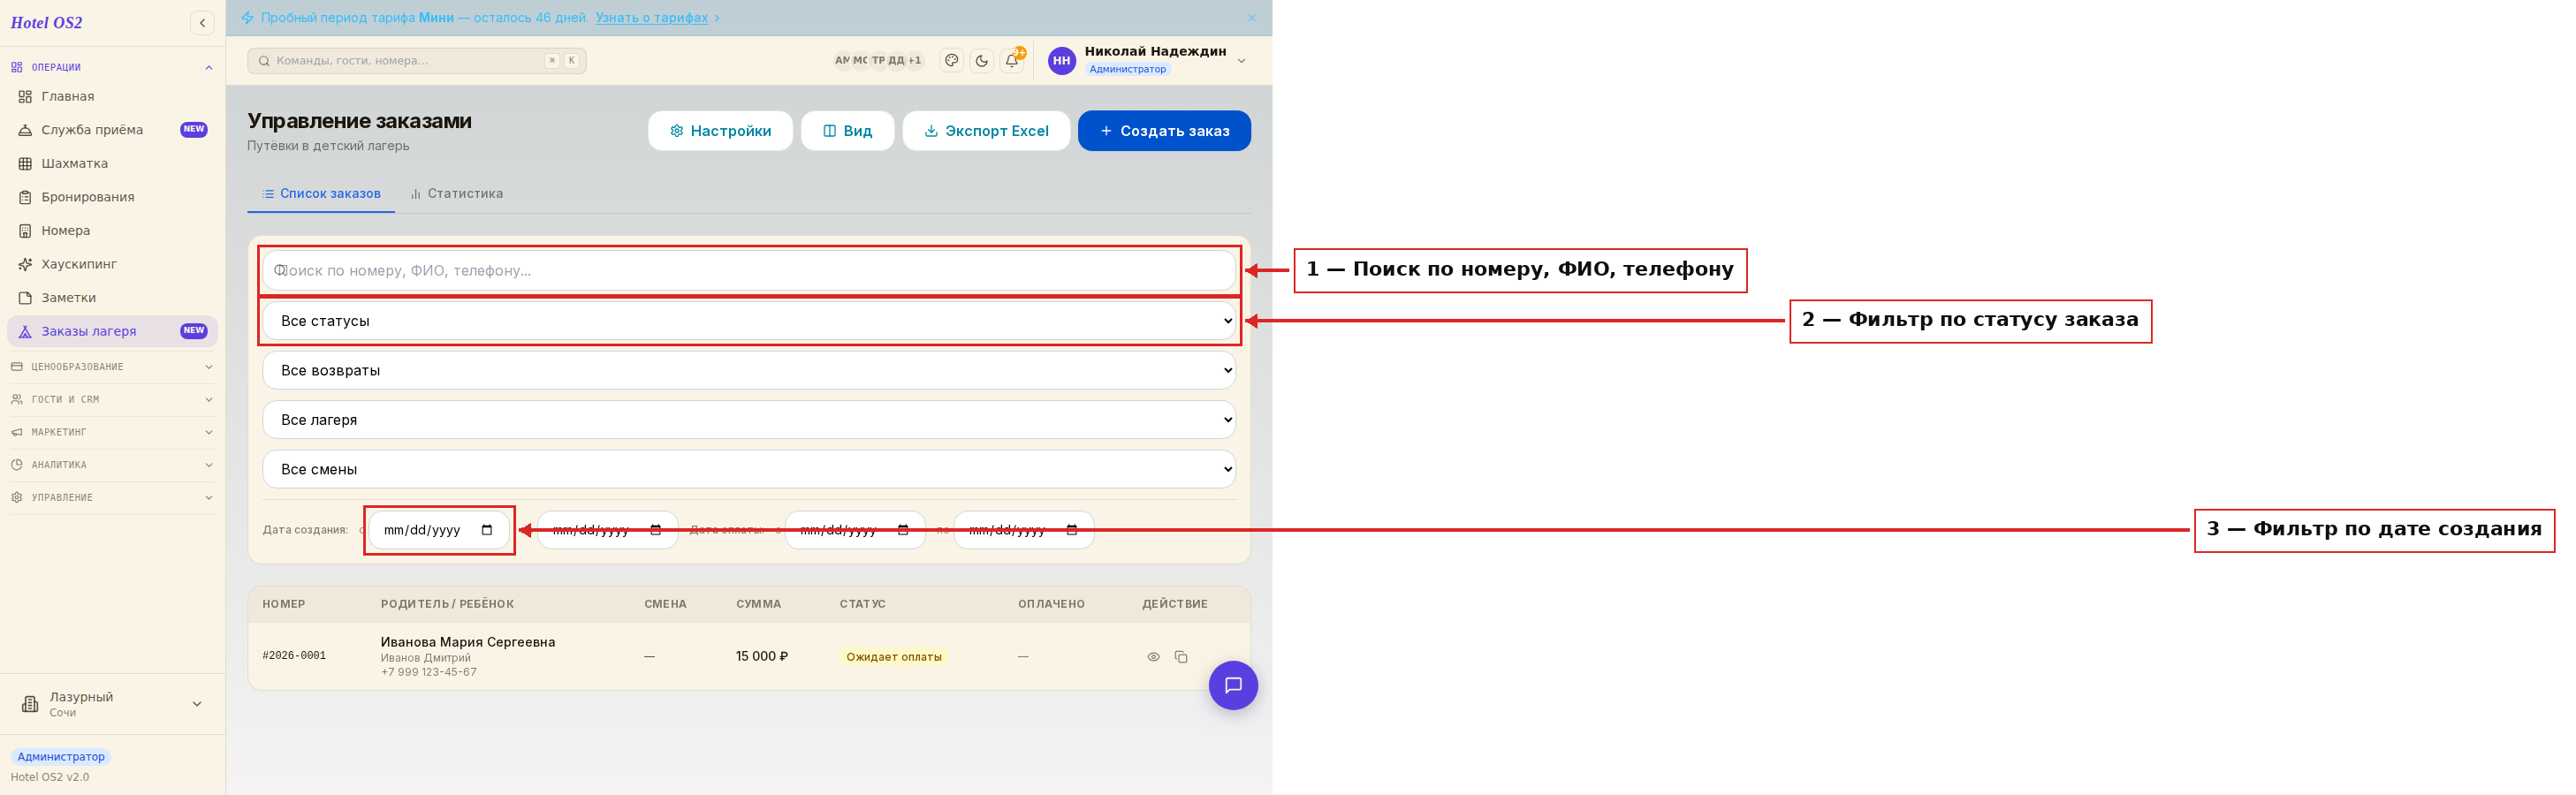
Task: Expand the Николай Надеждин user menu
Action: pos(1148,61)
